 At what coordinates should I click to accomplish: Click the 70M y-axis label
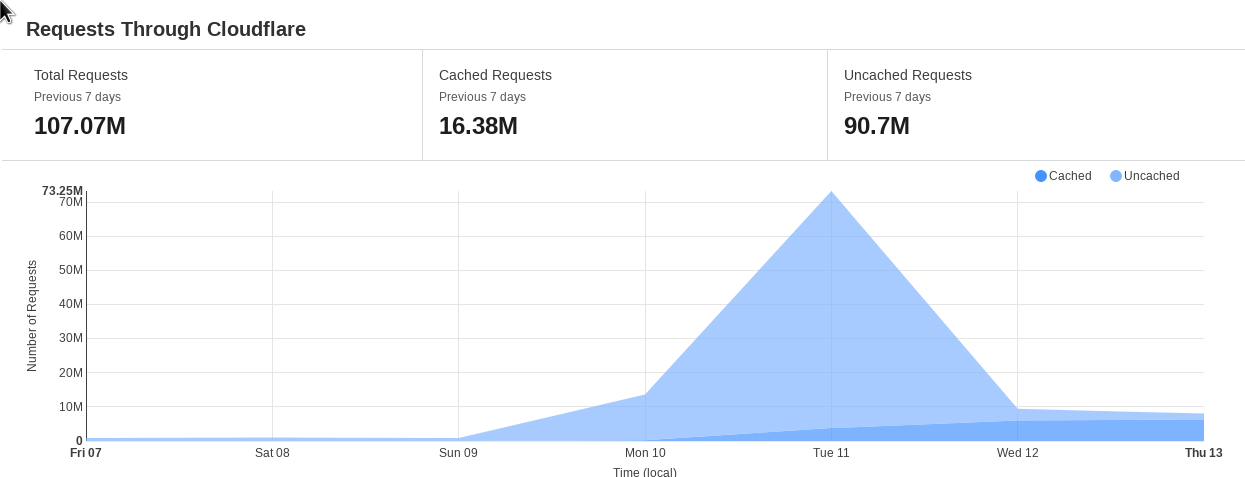pos(71,202)
